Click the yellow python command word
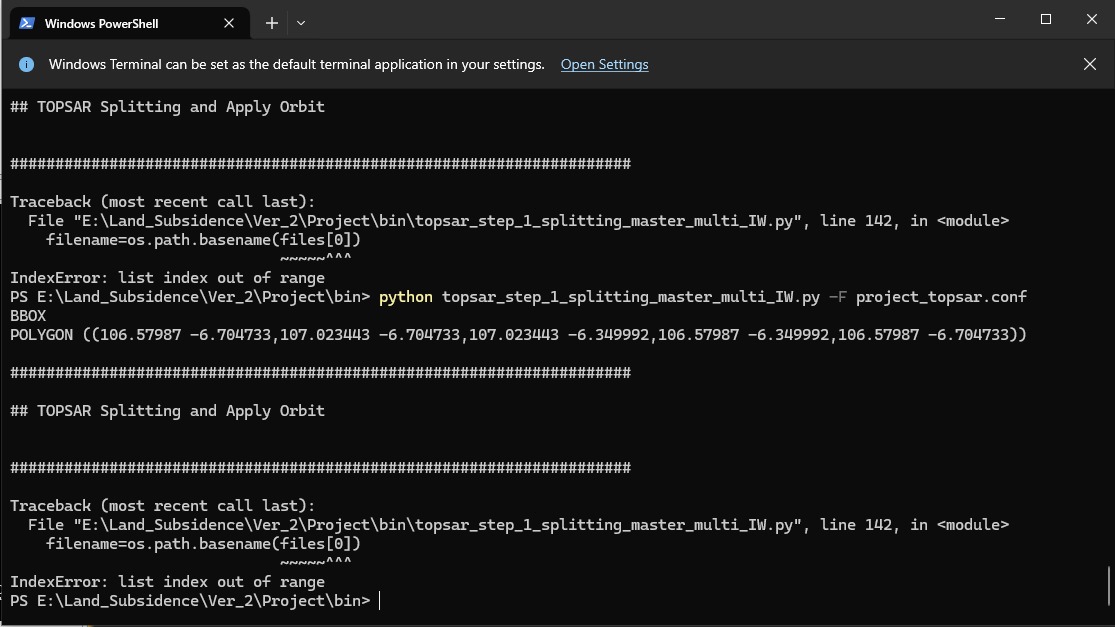 [x=405, y=297]
